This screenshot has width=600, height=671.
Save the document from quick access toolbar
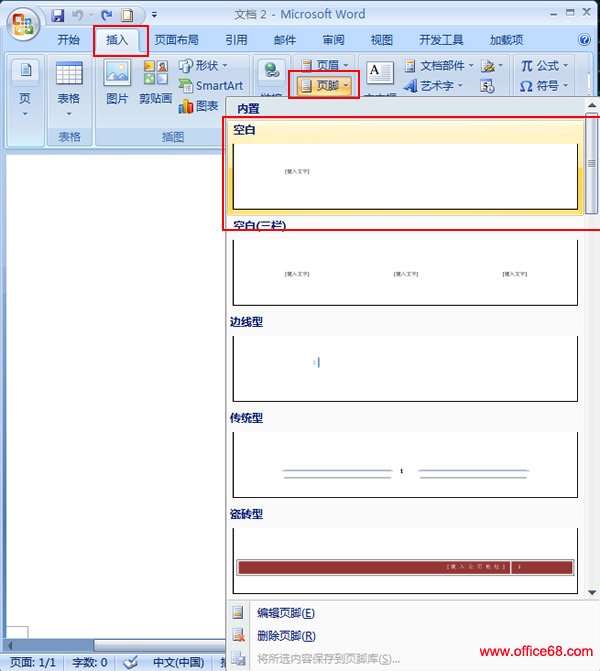(57, 15)
